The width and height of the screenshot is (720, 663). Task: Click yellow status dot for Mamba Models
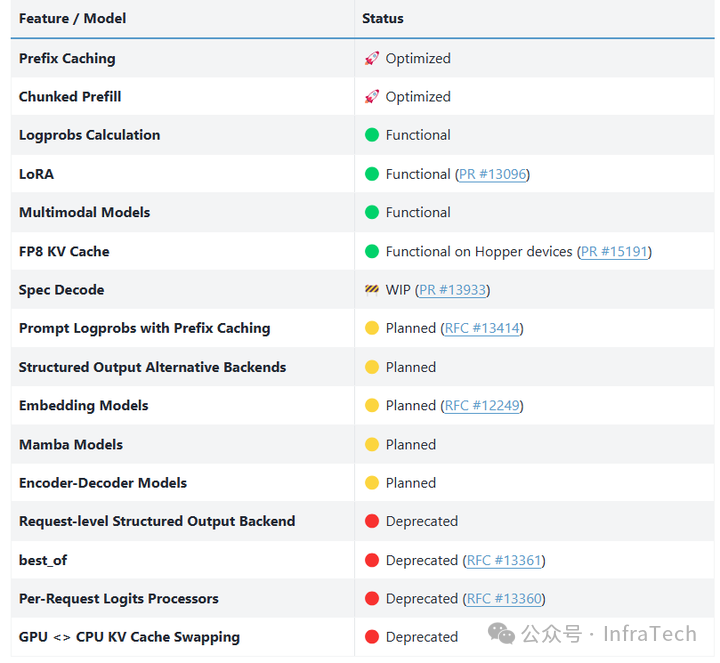[x=372, y=445]
